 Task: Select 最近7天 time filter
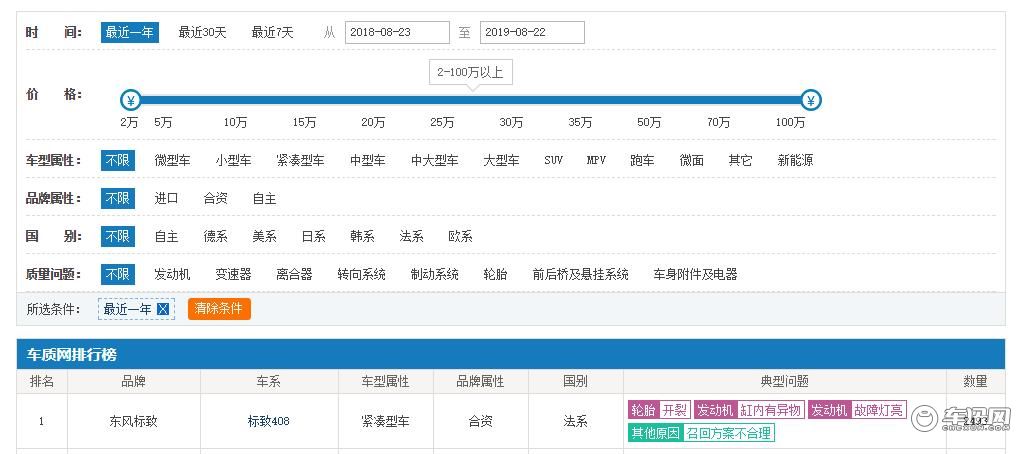272,32
